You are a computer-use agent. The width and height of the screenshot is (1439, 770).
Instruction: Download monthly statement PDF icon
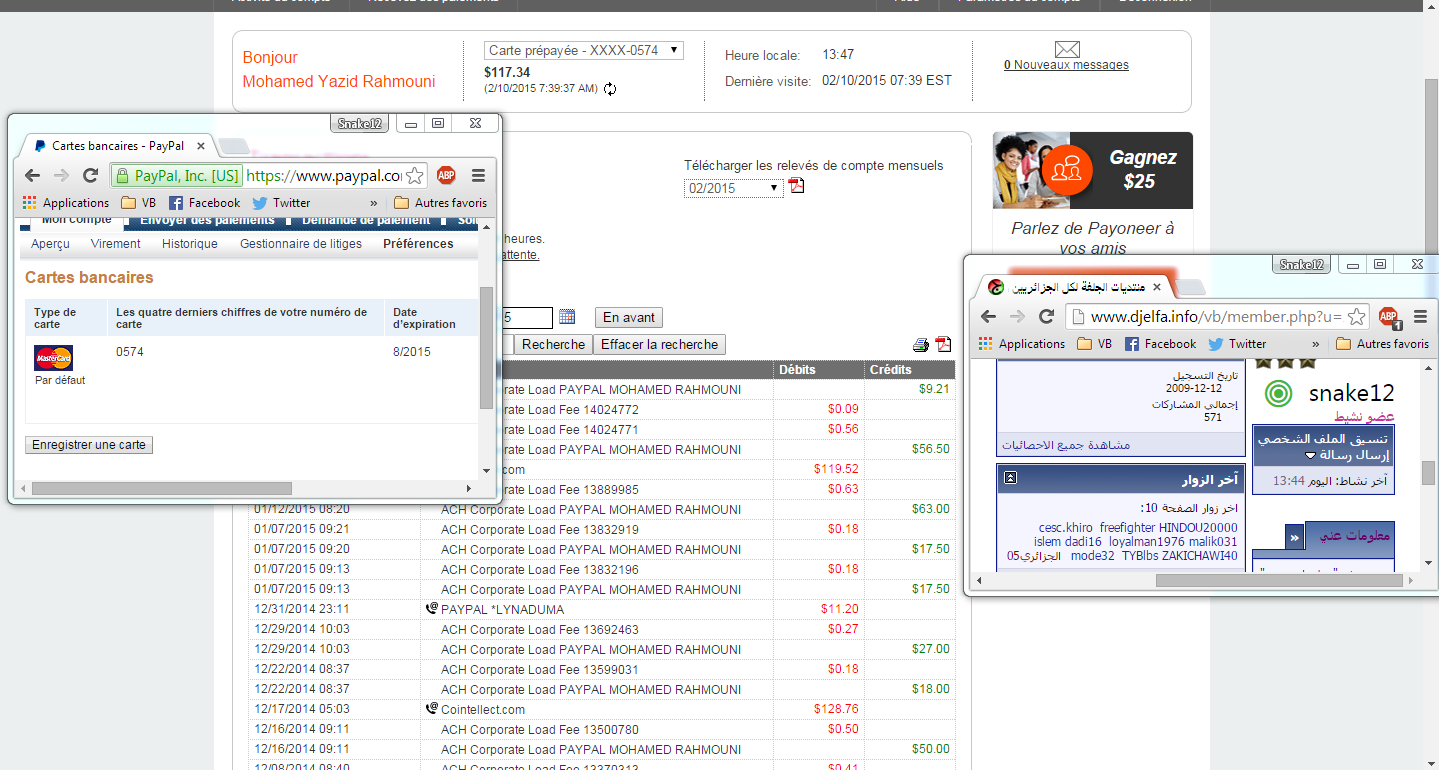tap(797, 186)
